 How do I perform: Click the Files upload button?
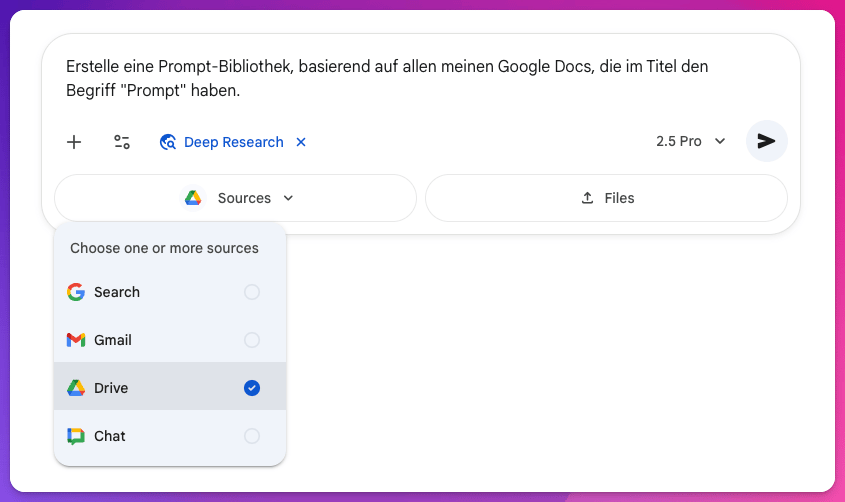pyautogui.click(x=606, y=198)
